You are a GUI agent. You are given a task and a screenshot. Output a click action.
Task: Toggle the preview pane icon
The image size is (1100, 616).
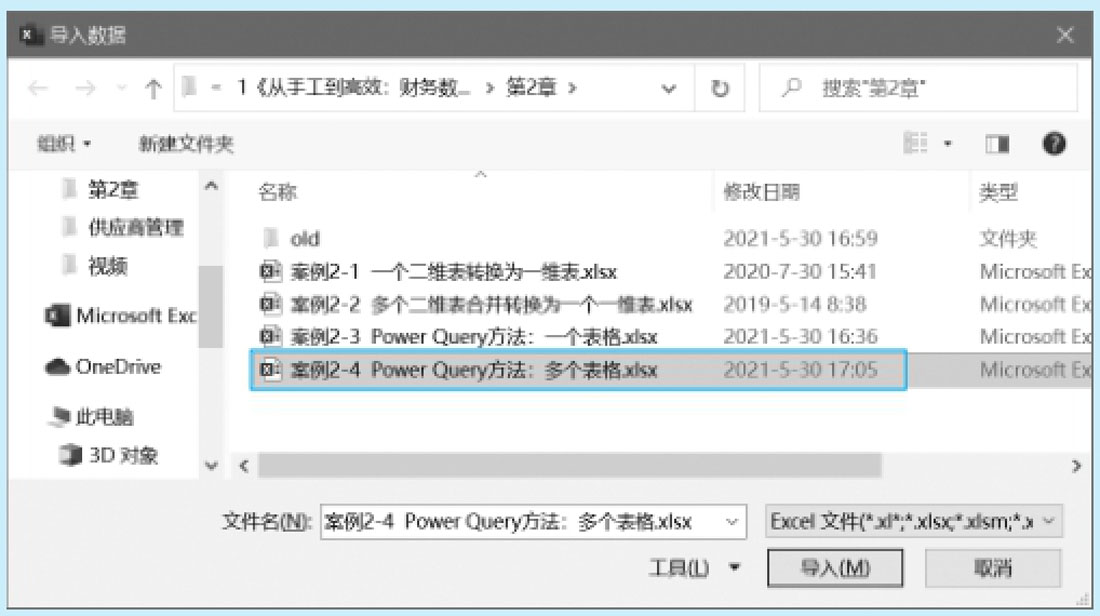click(997, 144)
